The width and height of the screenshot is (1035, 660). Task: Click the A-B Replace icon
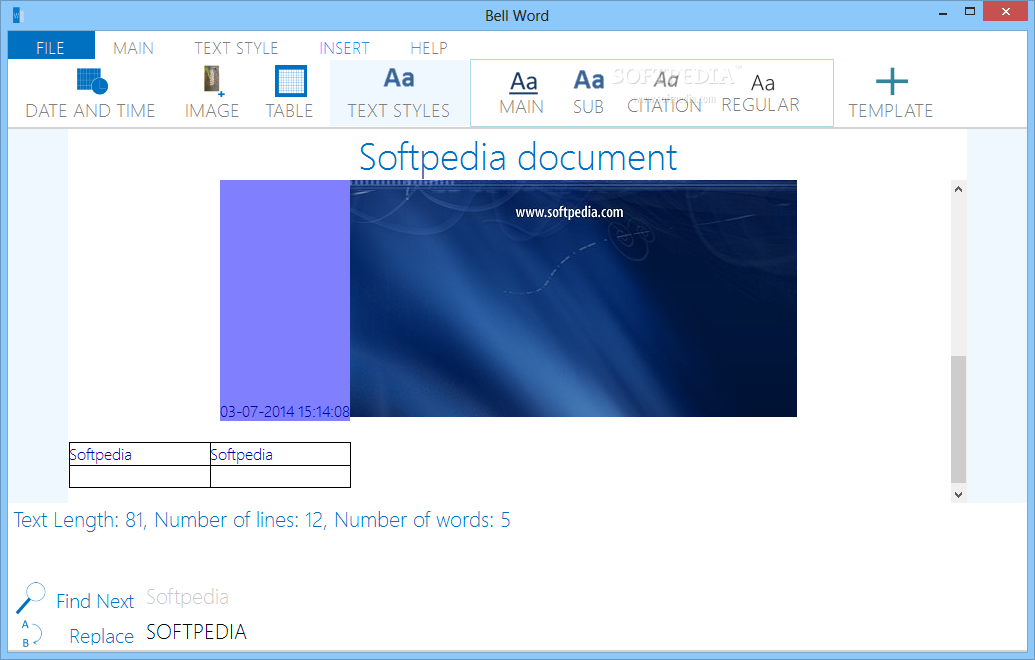[x=30, y=634]
